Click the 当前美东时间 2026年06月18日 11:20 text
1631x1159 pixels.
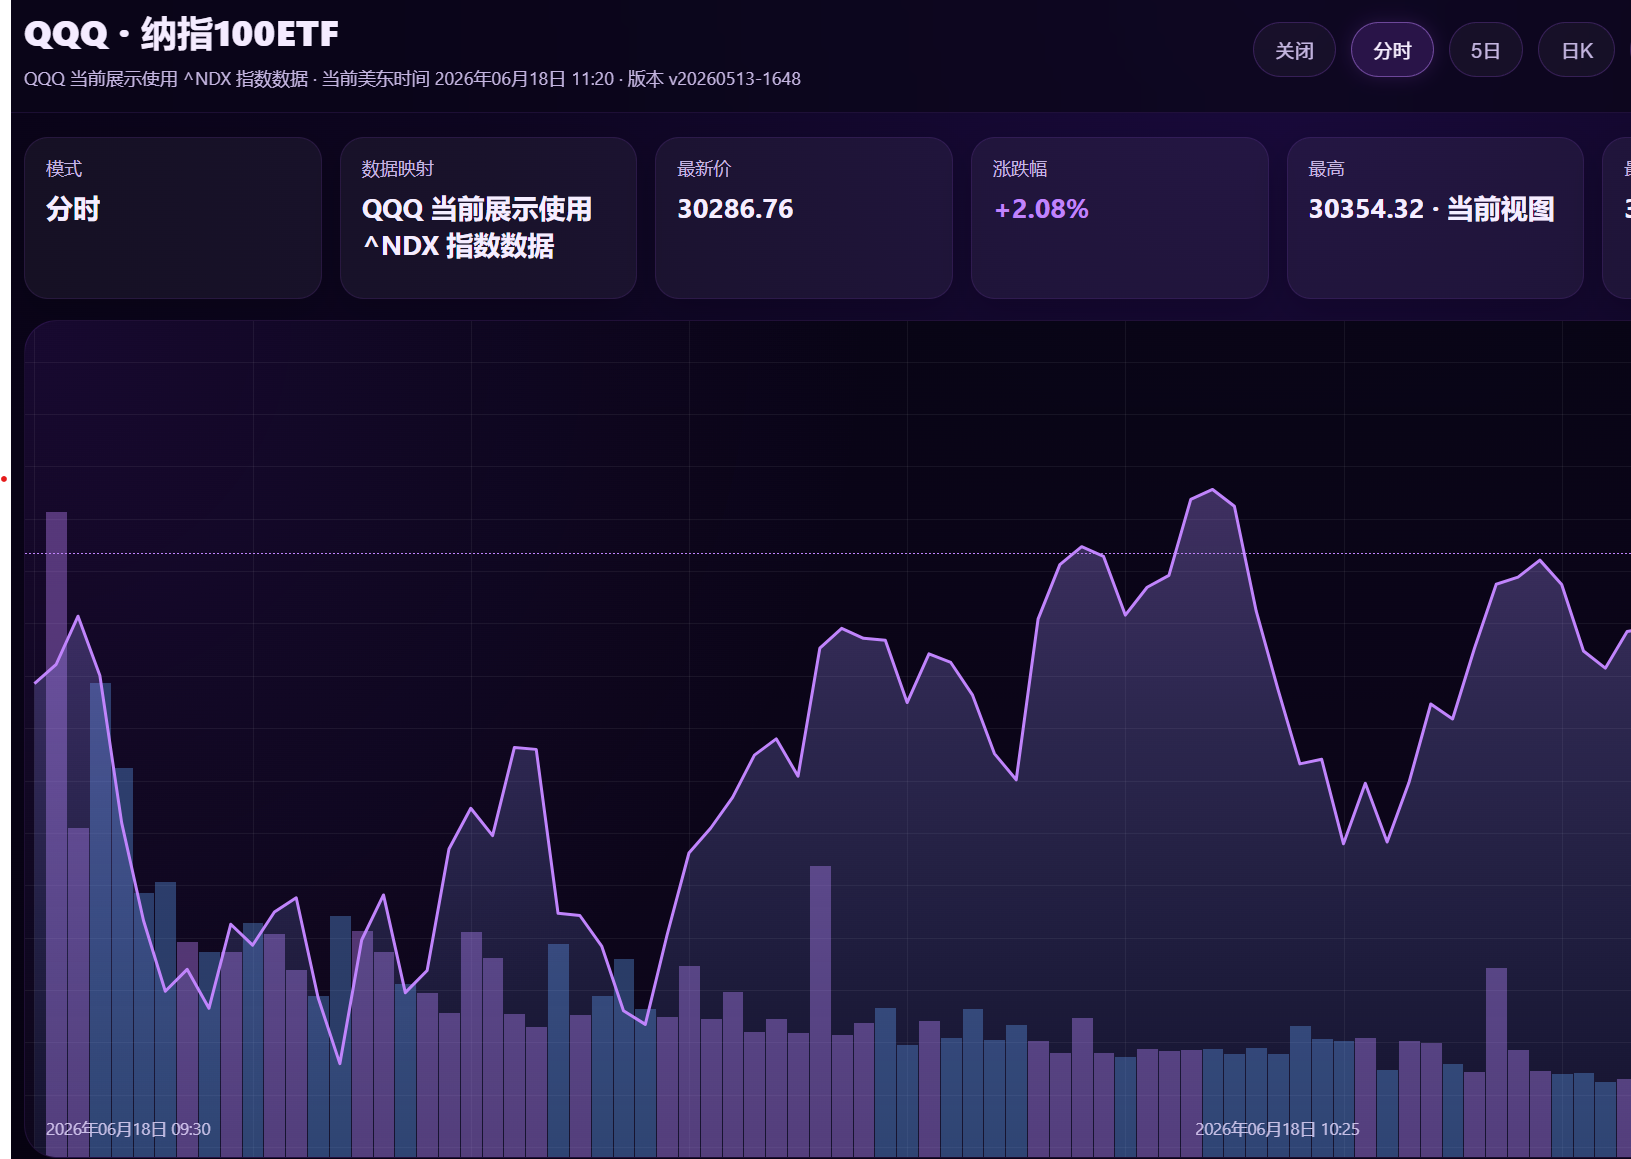[468, 79]
